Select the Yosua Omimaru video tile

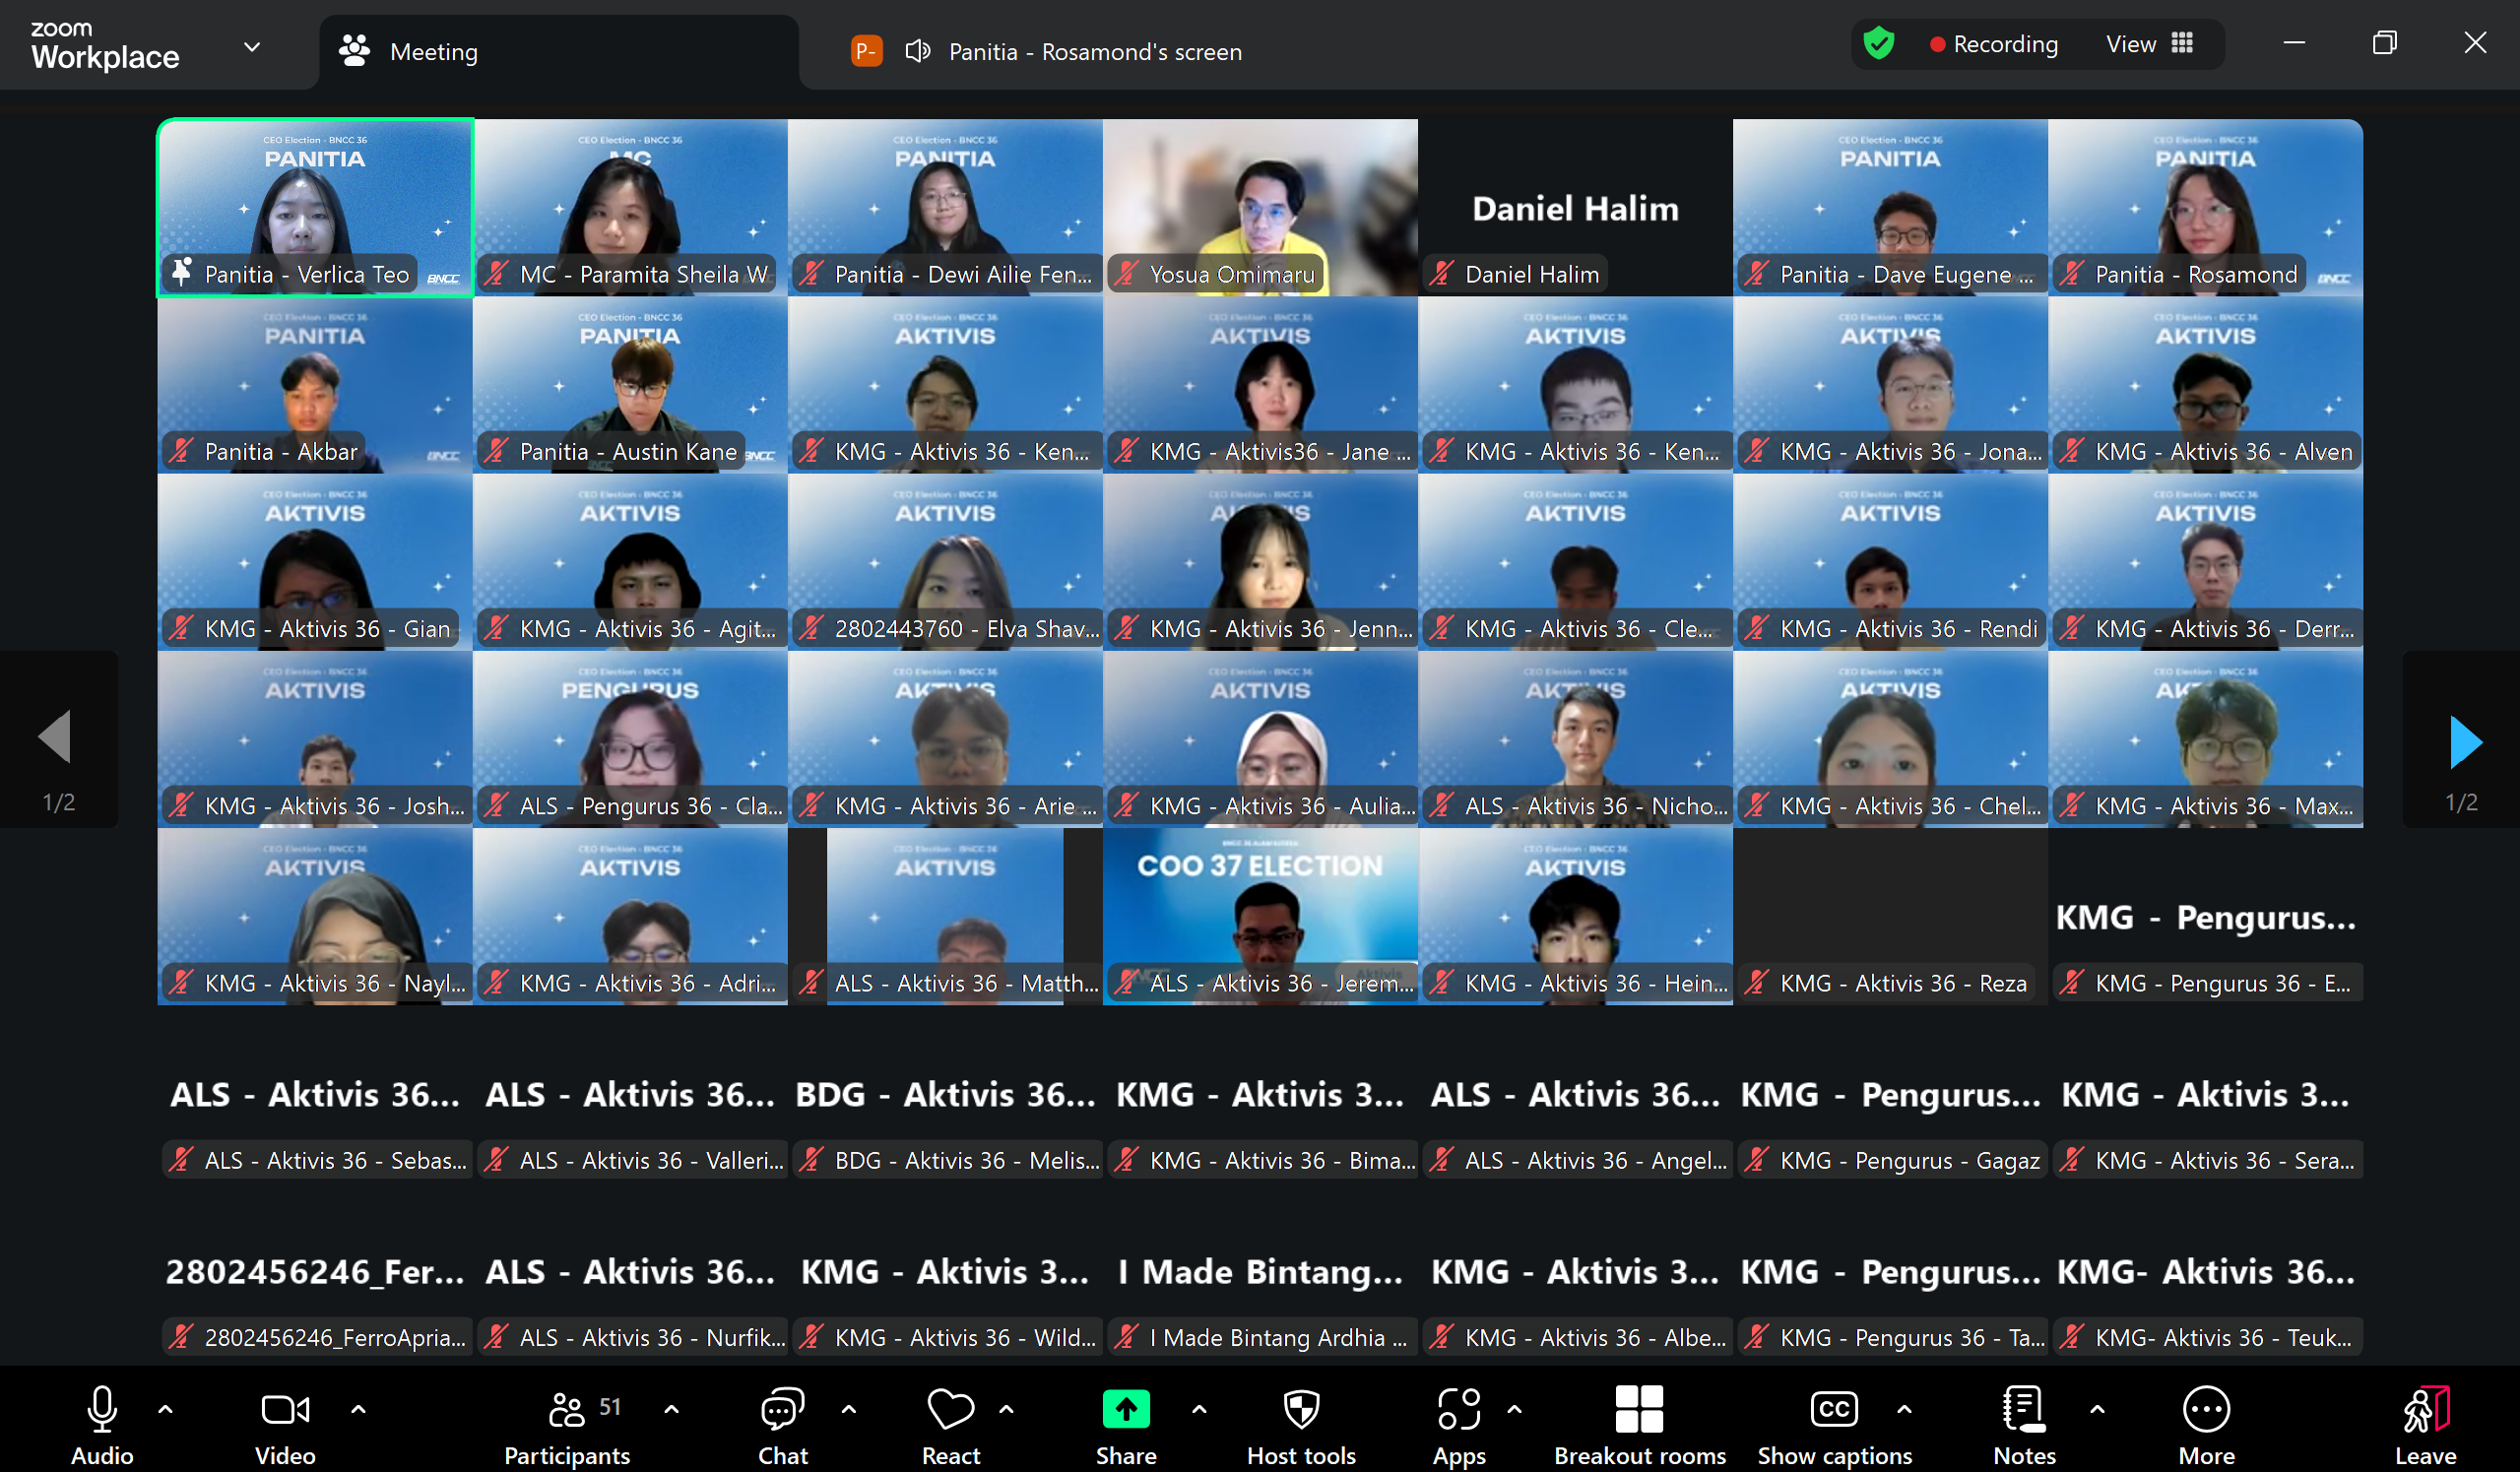point(1260,206)
